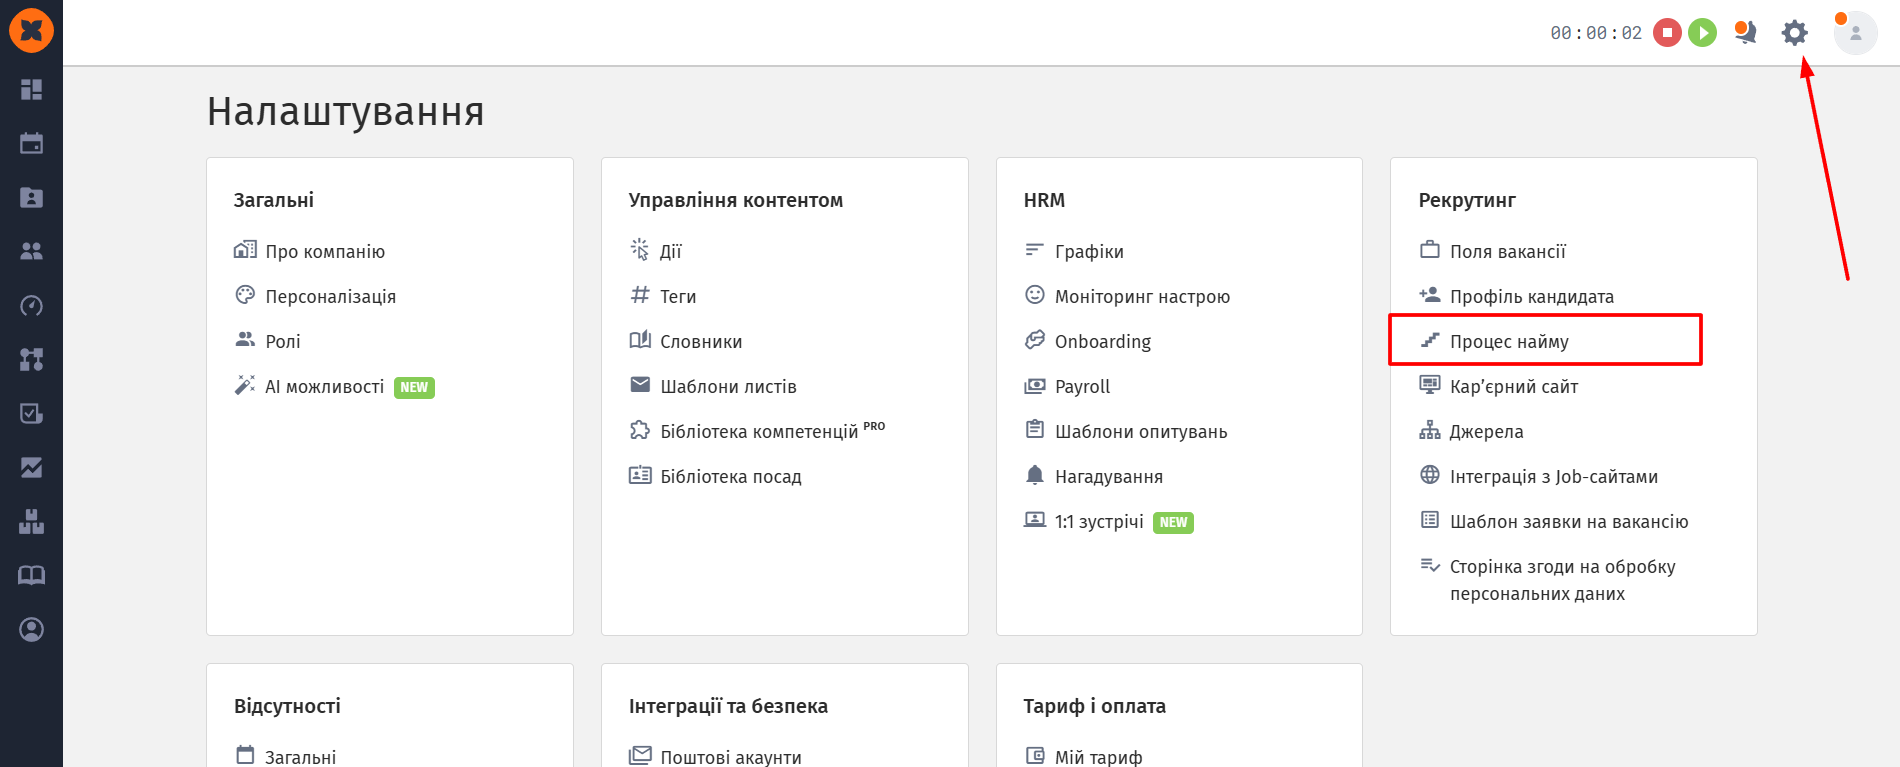Click the orange app logo at top left

point(31,31)
